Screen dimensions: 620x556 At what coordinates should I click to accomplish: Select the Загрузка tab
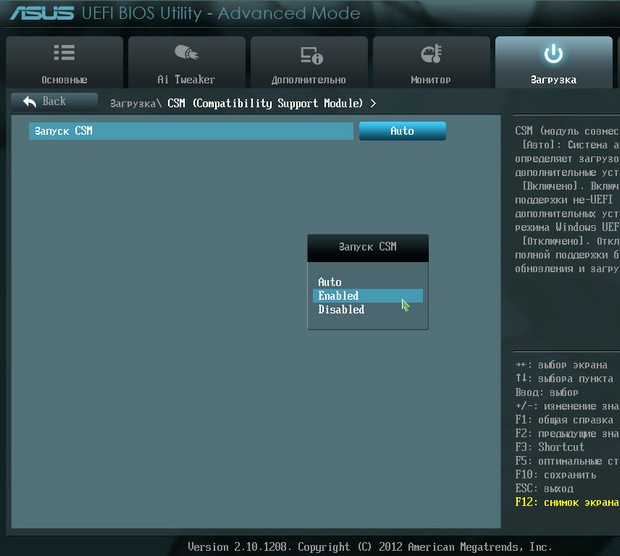554,62
